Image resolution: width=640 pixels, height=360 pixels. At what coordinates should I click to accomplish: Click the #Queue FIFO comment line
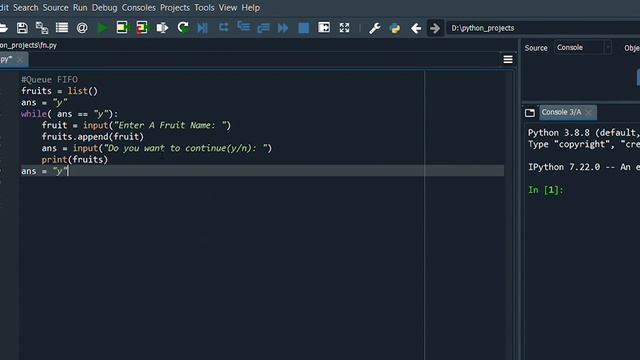click(49, 80)
